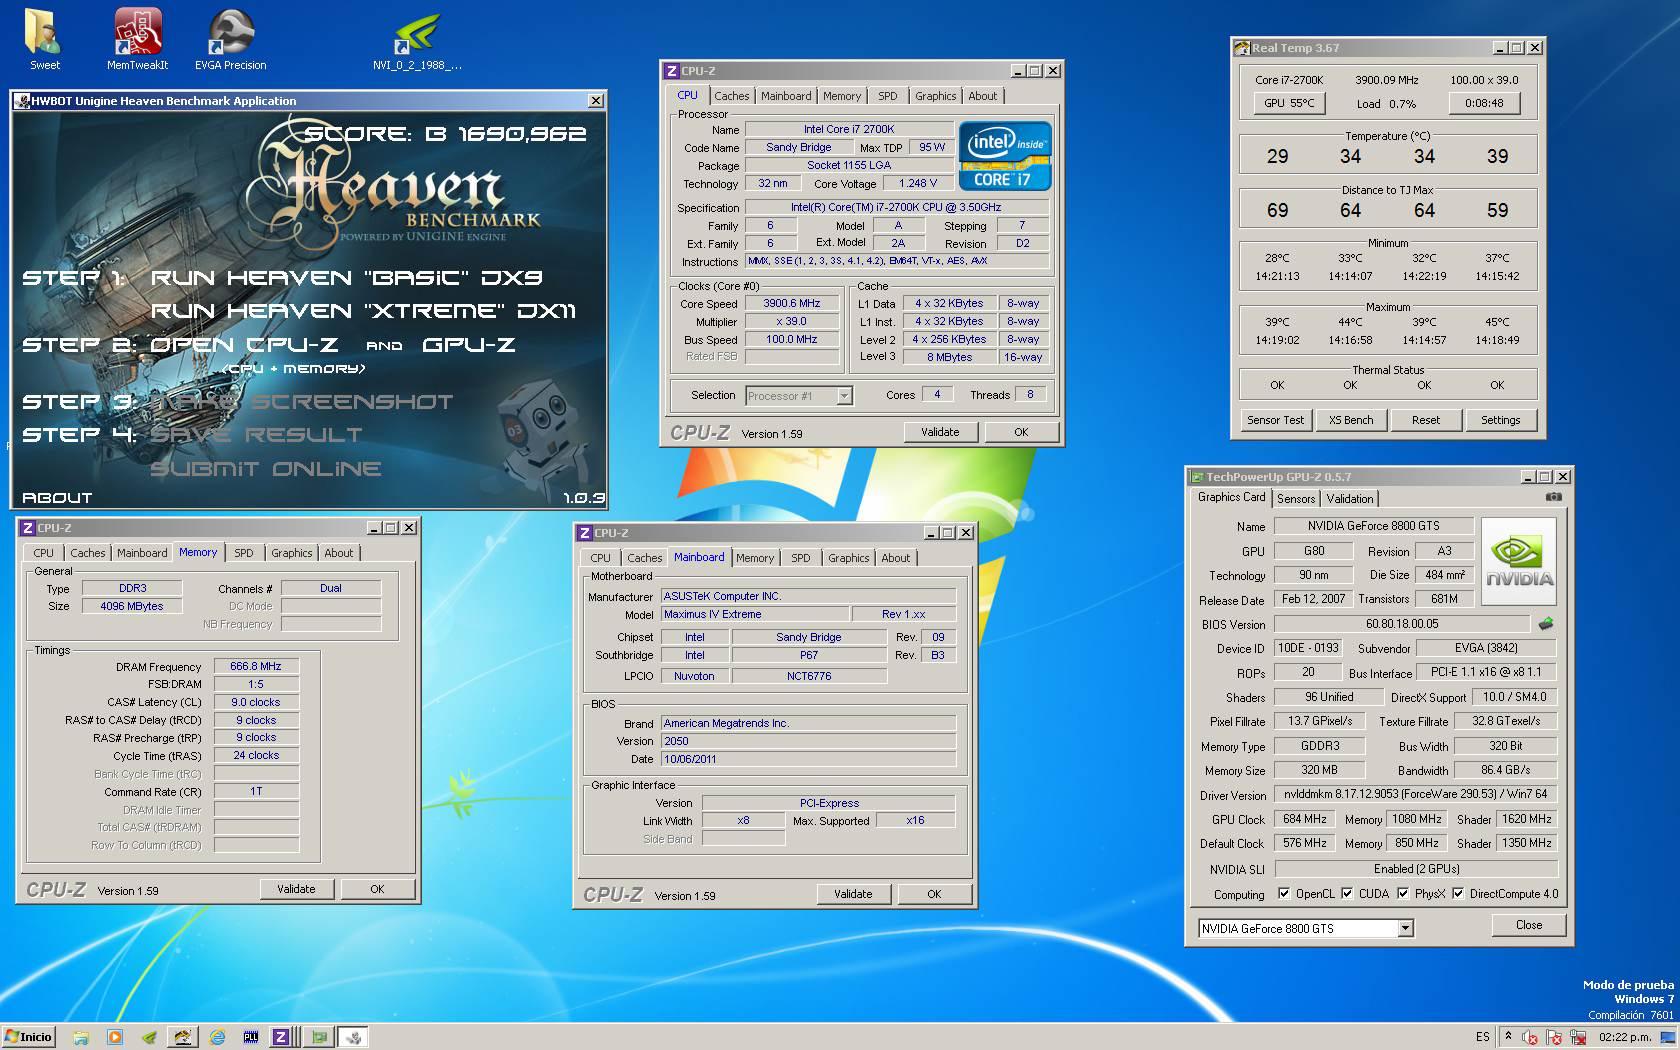Click the Intel Core i7 logo in CPU-Z
1680x1050 pixels.
tap(1004, 156)
